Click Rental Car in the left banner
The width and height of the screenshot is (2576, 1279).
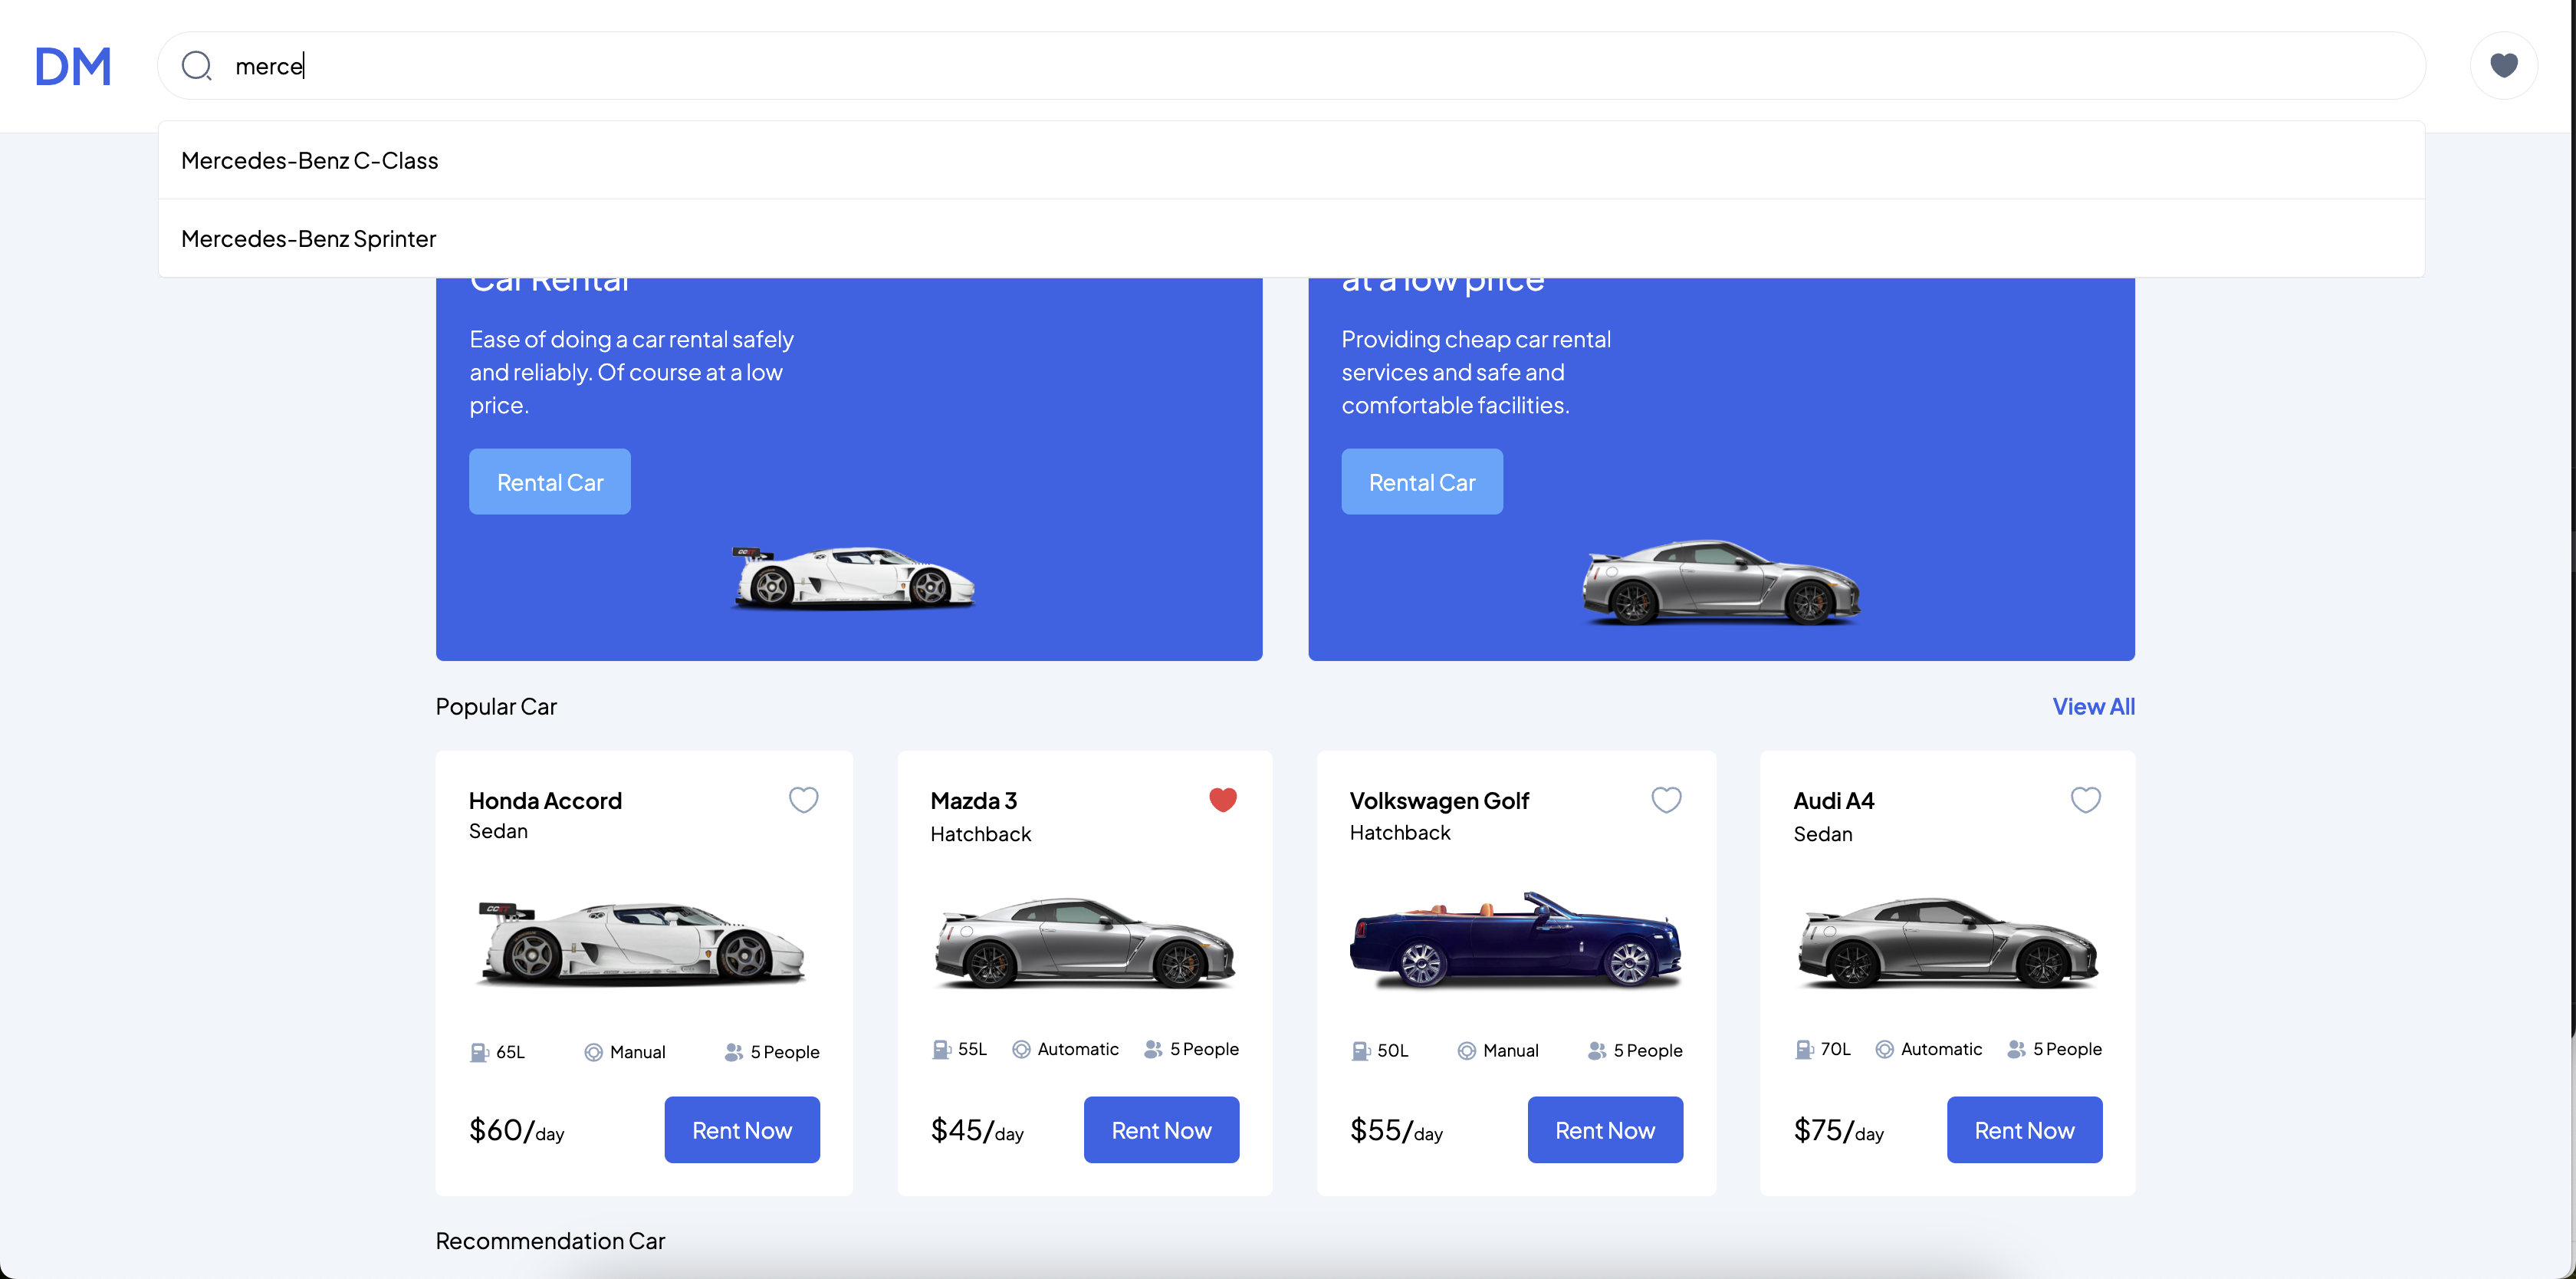(x=550, y=482)
